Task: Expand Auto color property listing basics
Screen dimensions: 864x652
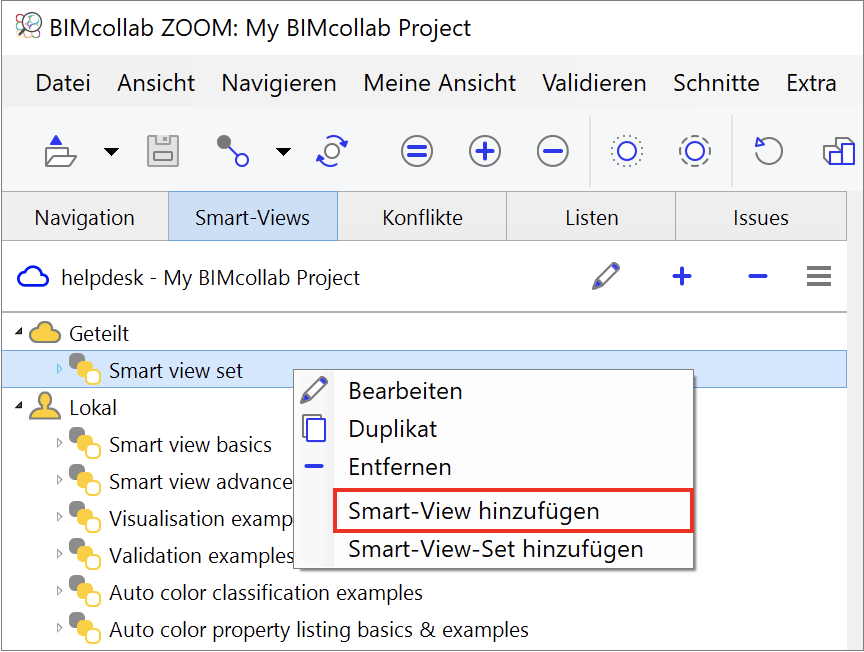Action: (x=59, y=627)
